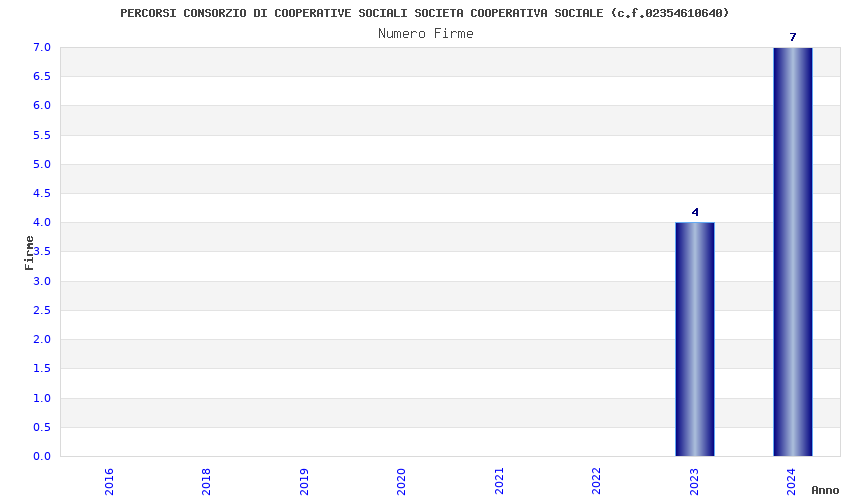This screenshot has width=850, height=500.
Task: Click the 2024 x-axis year label
Action: coord(791,482)
